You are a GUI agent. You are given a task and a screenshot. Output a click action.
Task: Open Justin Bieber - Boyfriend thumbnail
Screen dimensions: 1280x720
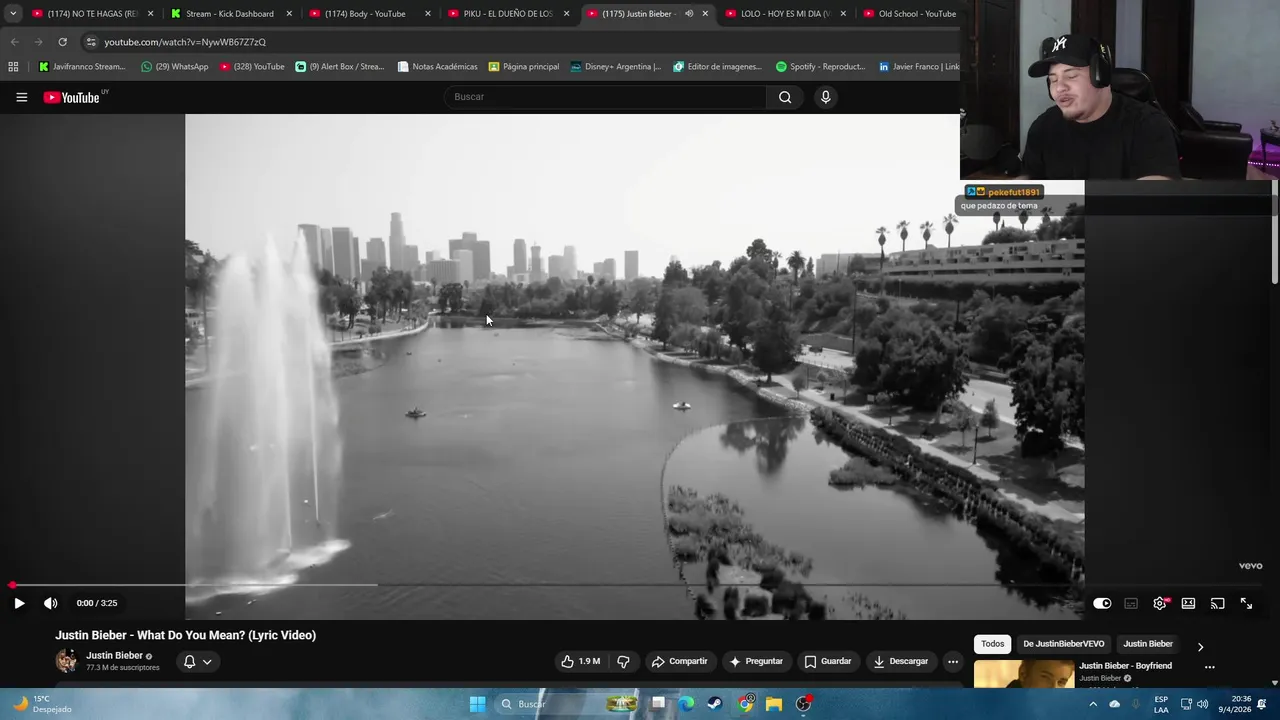pyautogui.click(x=1024, y=674)
